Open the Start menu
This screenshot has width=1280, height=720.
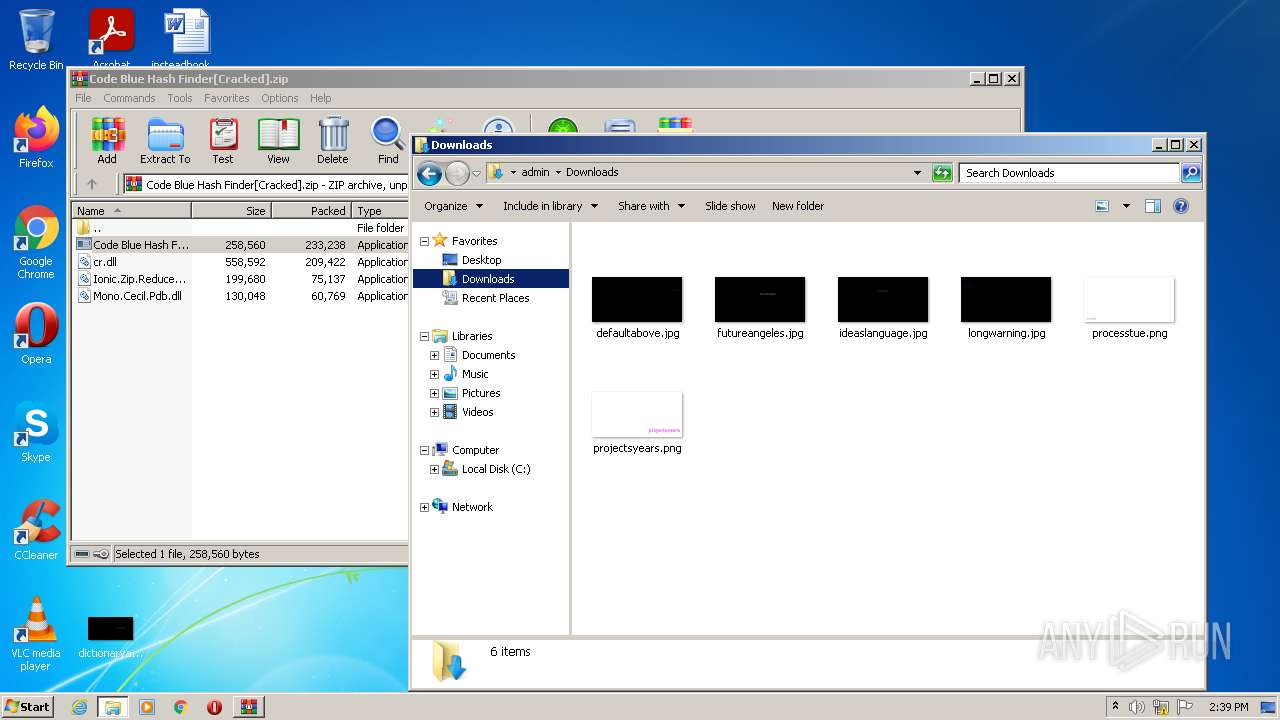[28, 707]
